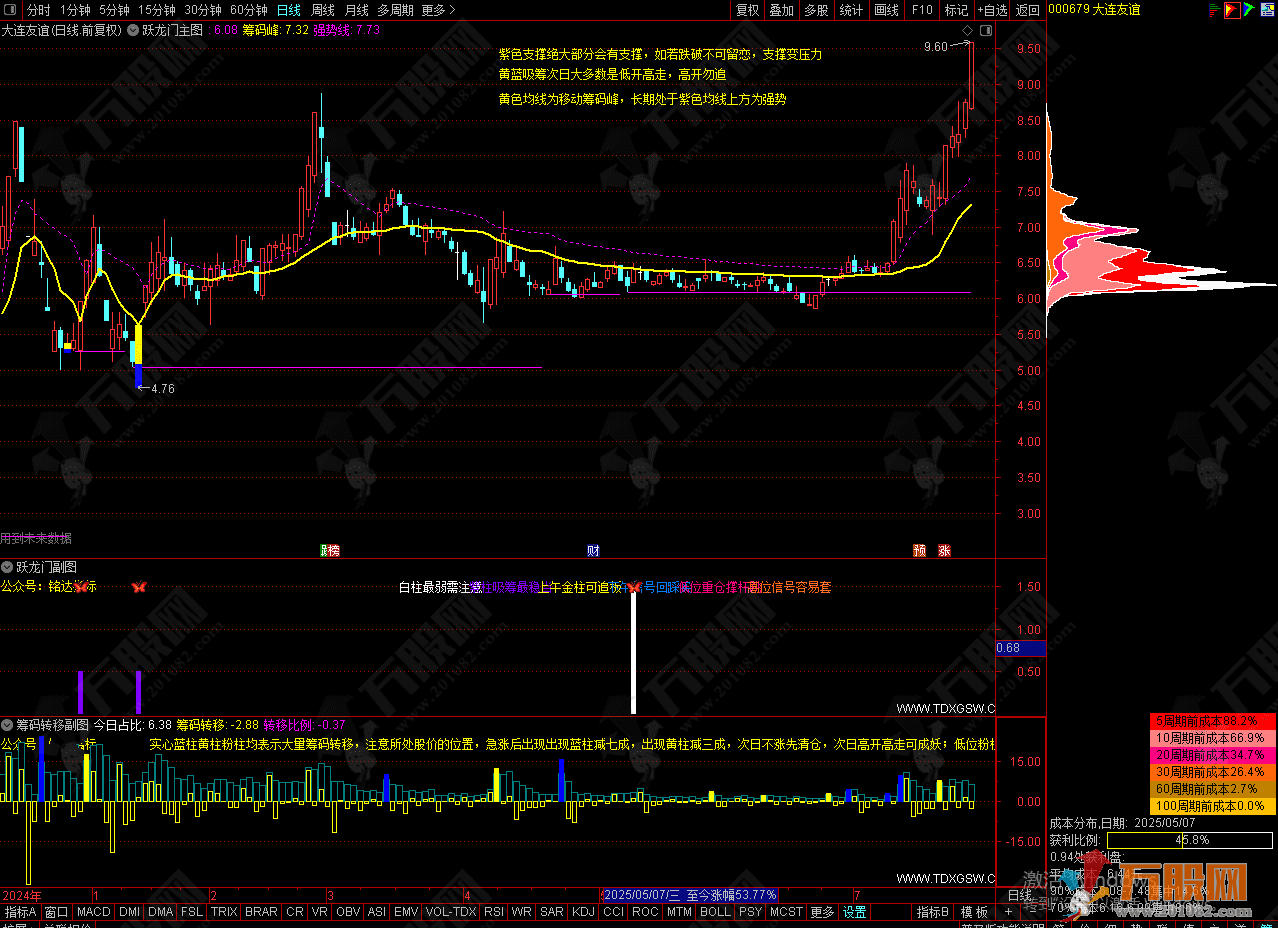This screenshot has height=928, width=1278.
Task: Open 更多 indicators in bottom bar
Action: point(822,912)
